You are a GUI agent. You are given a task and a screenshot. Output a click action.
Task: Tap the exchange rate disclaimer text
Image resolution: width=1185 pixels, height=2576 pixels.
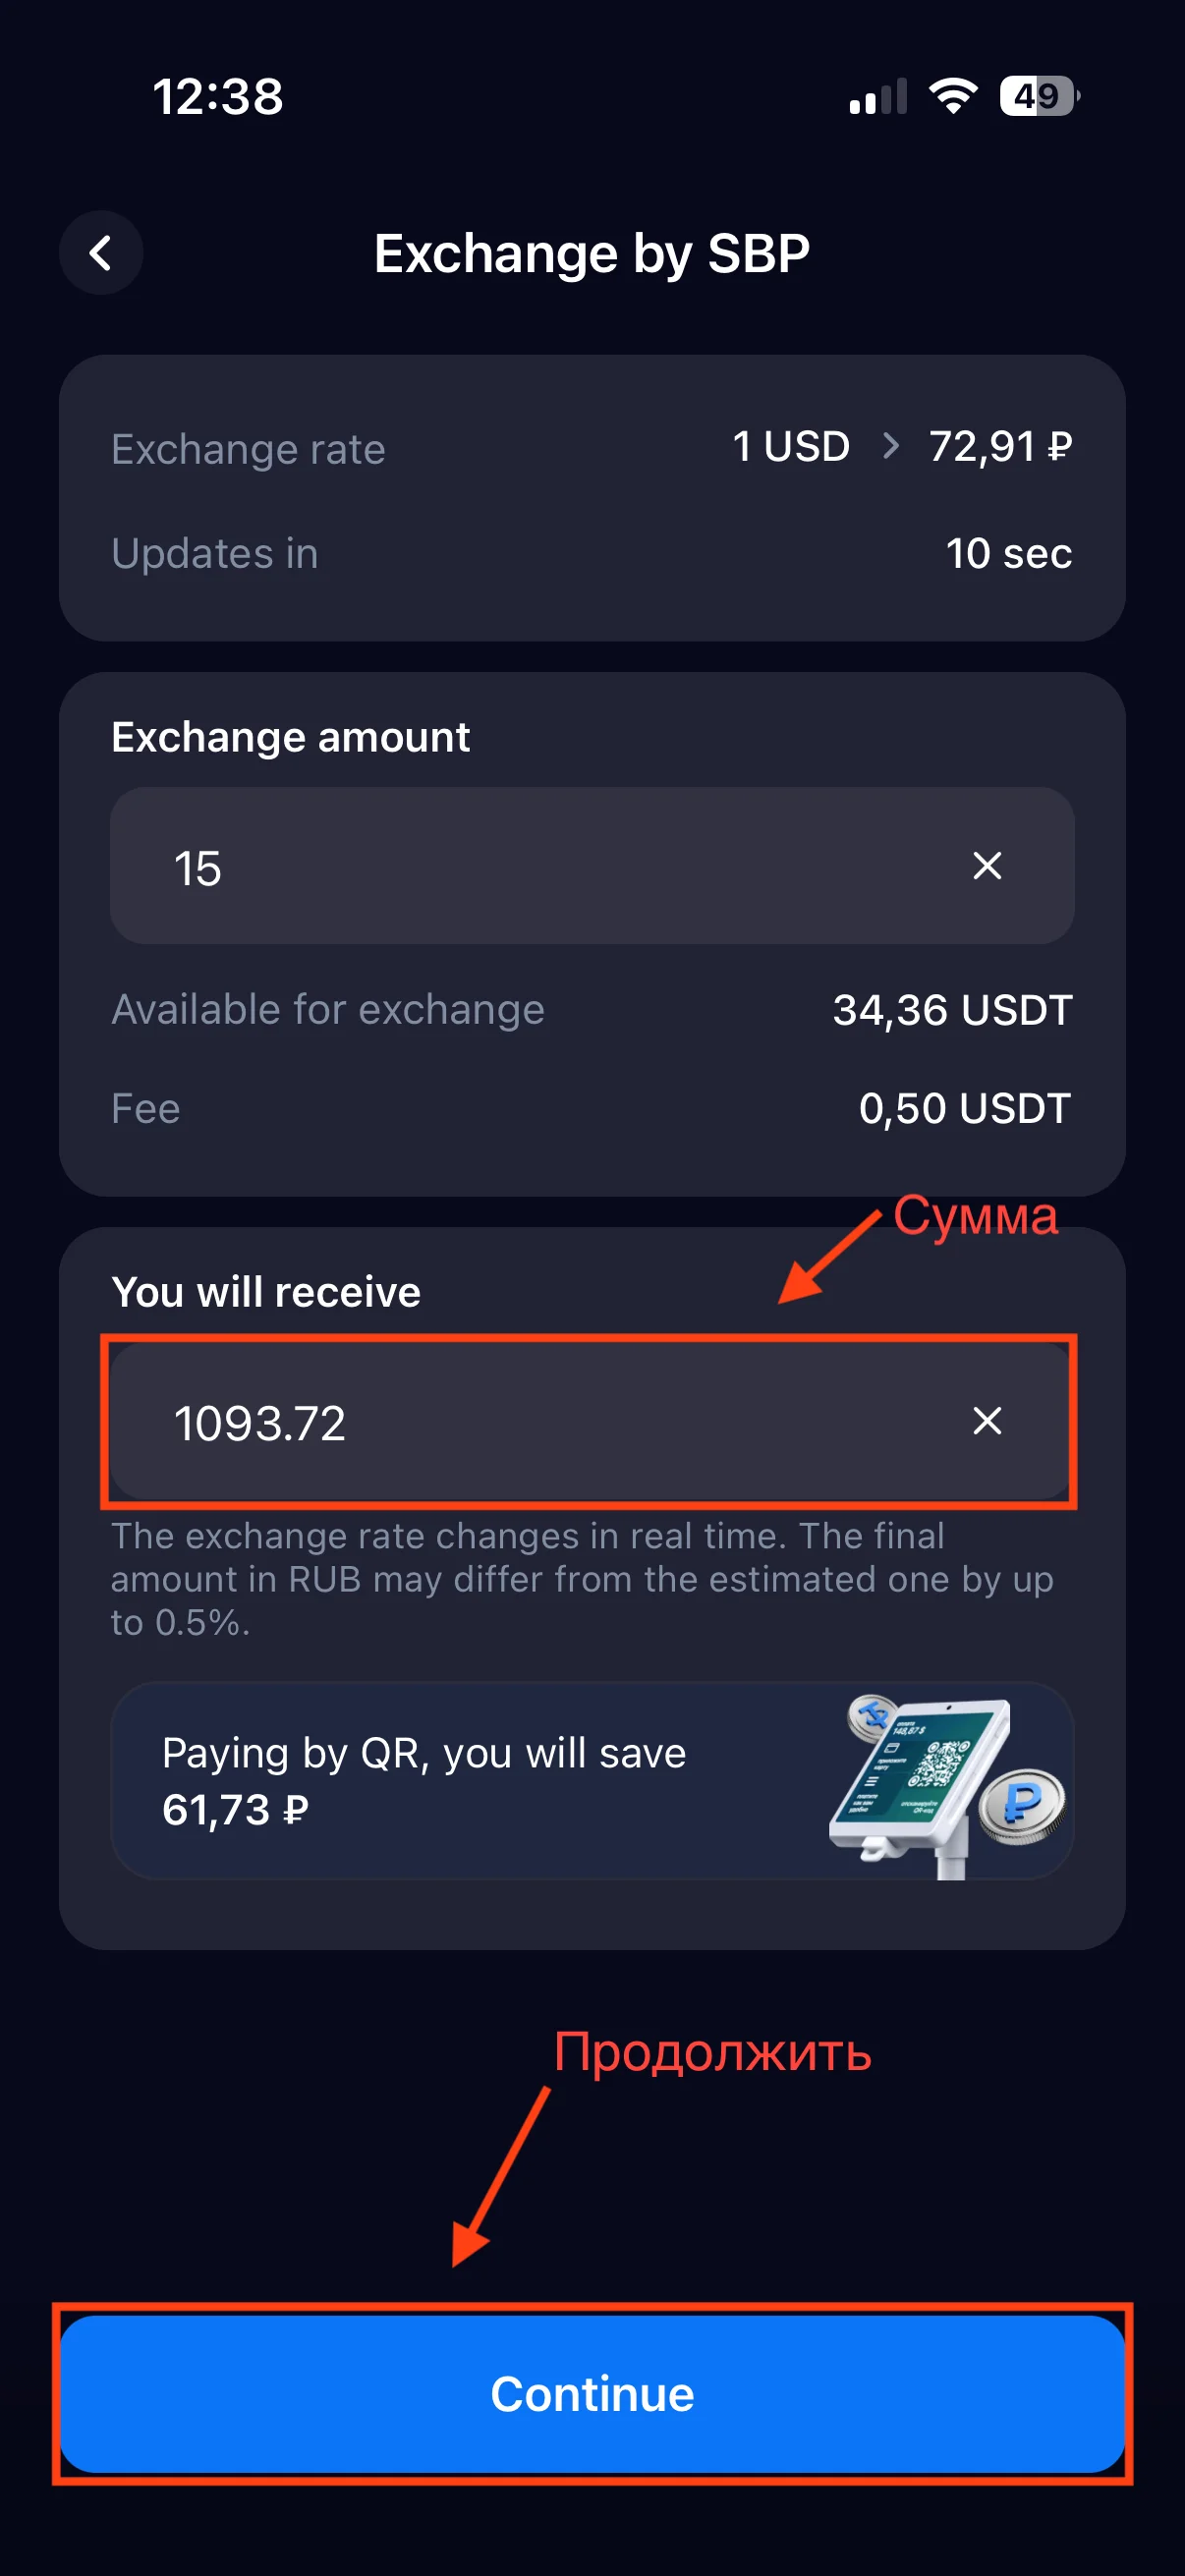click(x=580, y=1578)
